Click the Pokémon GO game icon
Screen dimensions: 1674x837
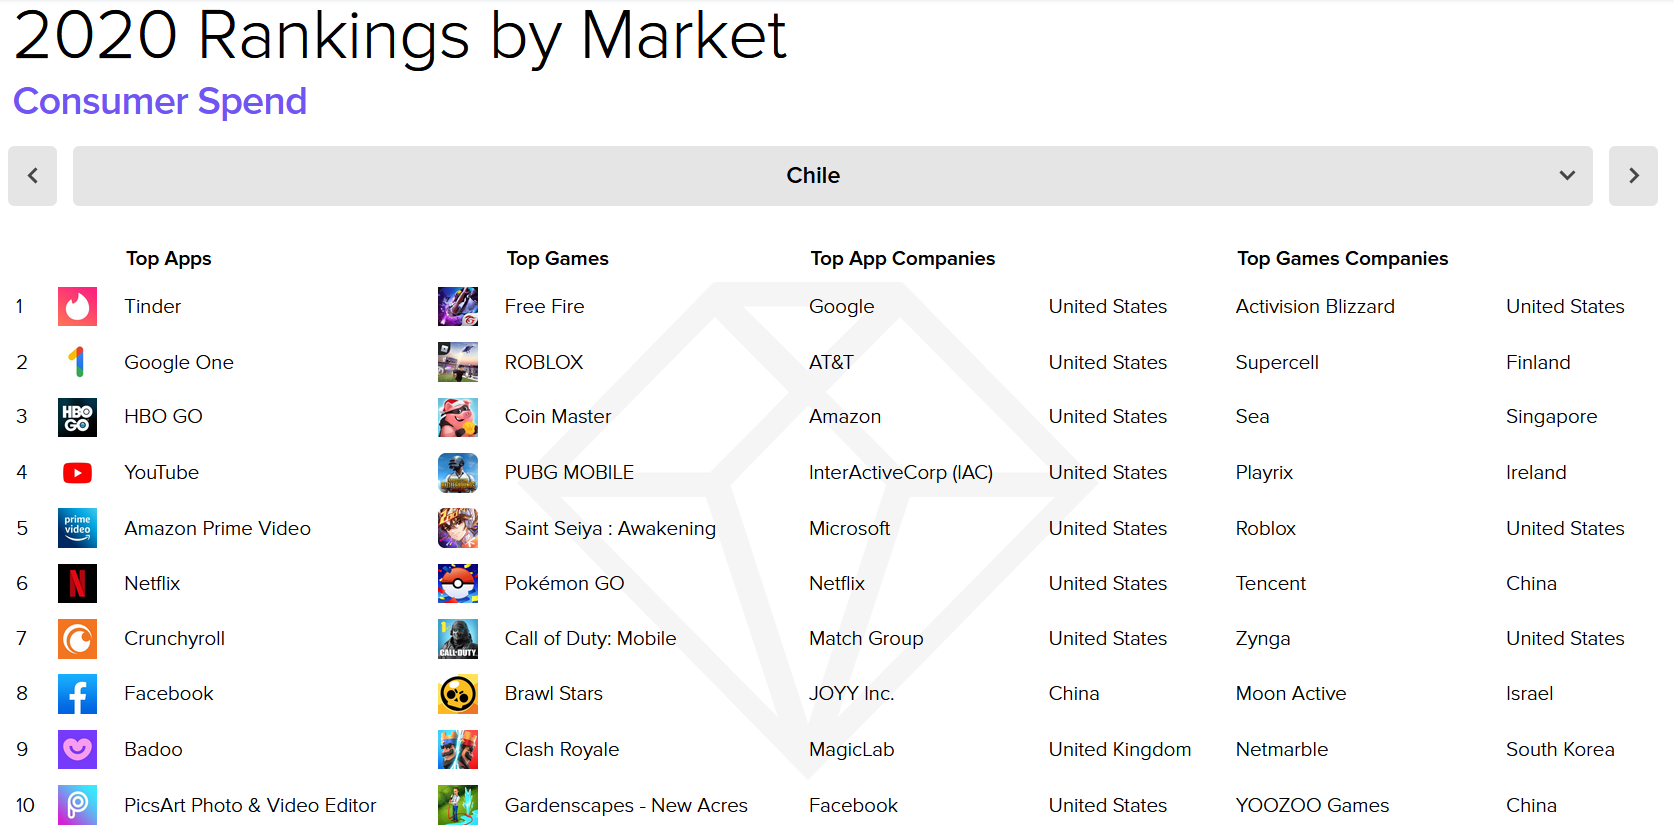point(458,583)
